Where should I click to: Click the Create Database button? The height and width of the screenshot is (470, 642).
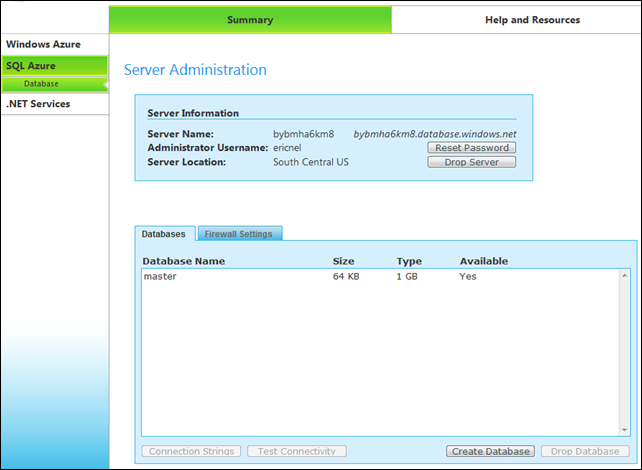491,451
